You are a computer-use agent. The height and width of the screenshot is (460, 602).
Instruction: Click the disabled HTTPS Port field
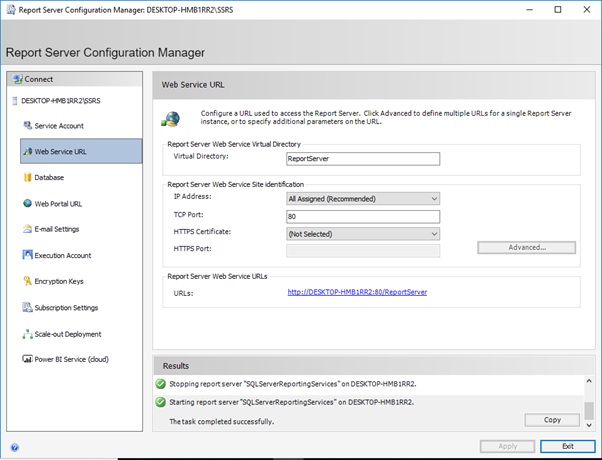(x=363, y=251)
